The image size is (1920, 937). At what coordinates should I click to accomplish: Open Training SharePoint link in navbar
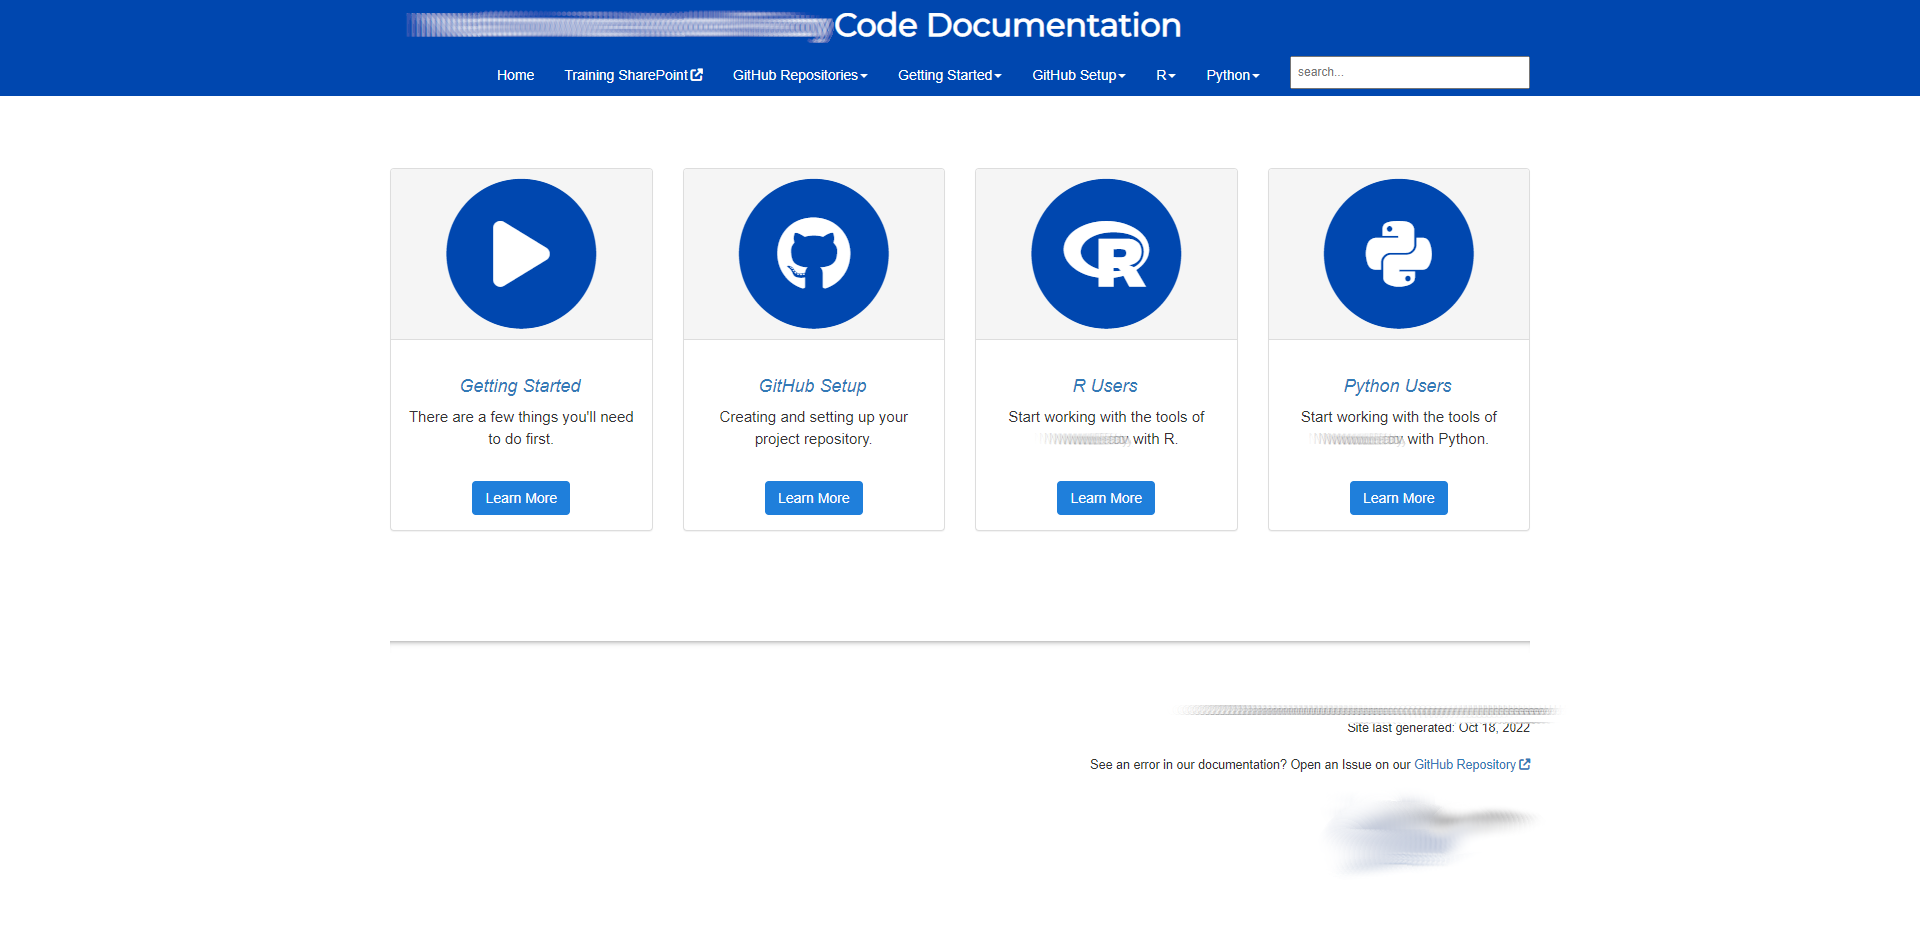pos(633,75)
